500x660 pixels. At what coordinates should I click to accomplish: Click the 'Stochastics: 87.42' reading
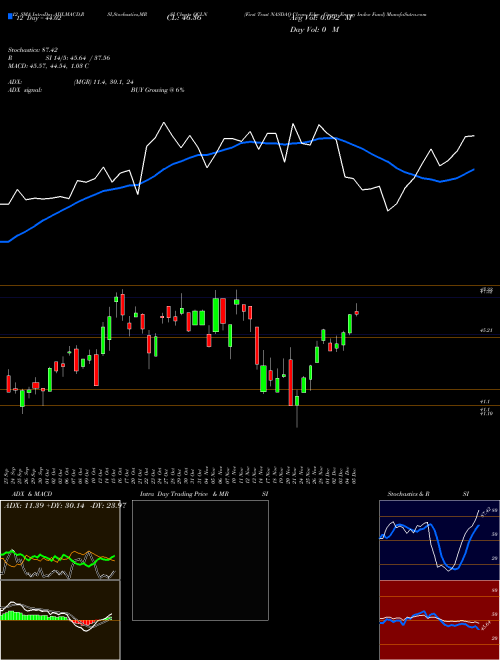pyautogui.click(x=33, y=50)
